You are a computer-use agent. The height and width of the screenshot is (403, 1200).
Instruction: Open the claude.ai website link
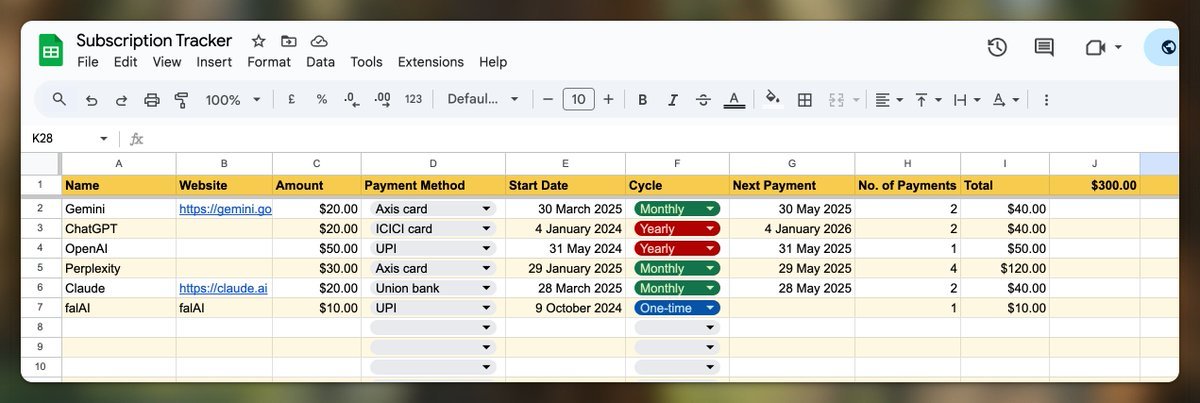[224, 288]
